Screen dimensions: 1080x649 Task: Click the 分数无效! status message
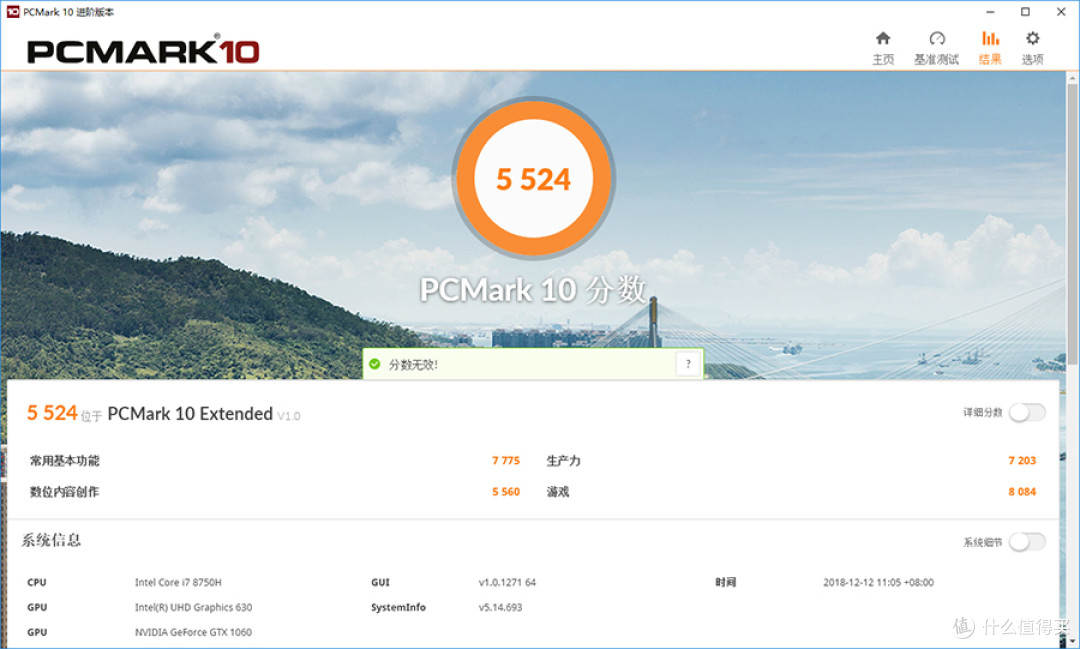[413, 364]
